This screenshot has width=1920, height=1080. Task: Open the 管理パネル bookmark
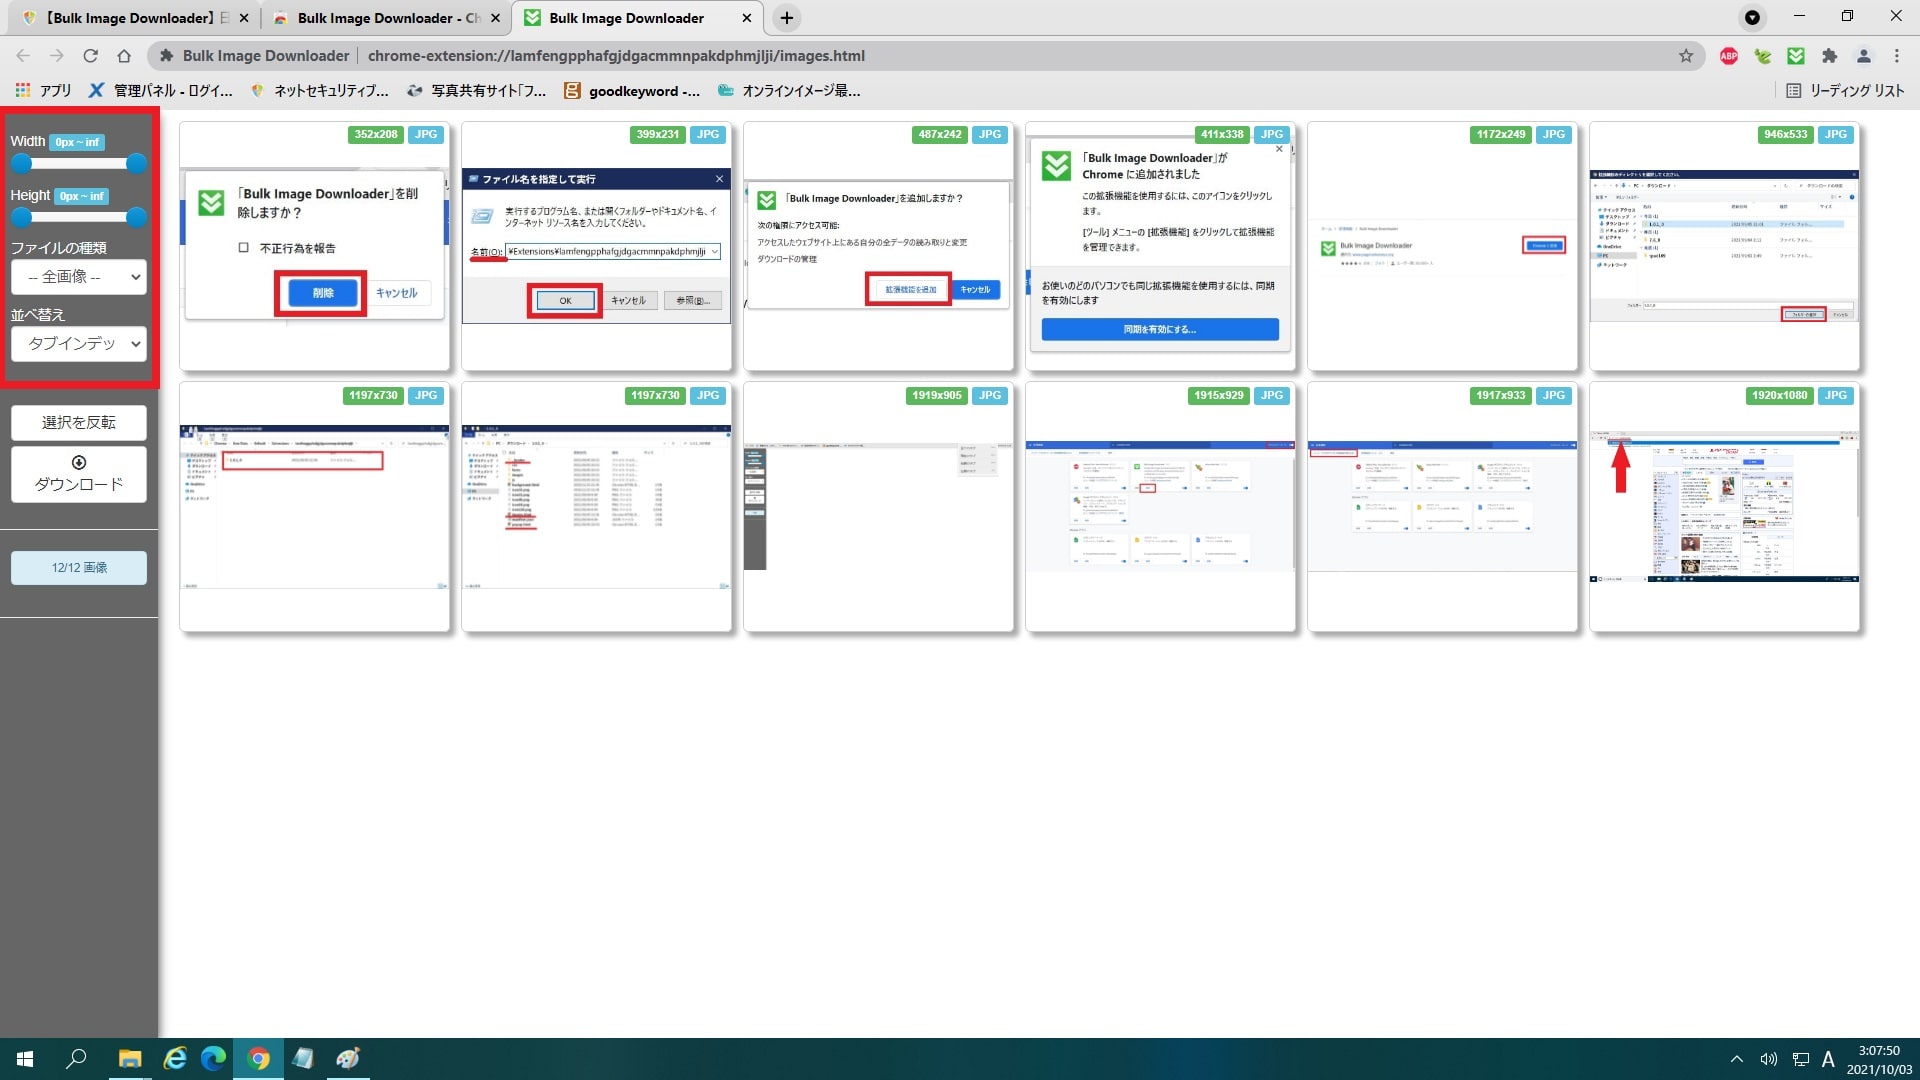coord(160,90)
